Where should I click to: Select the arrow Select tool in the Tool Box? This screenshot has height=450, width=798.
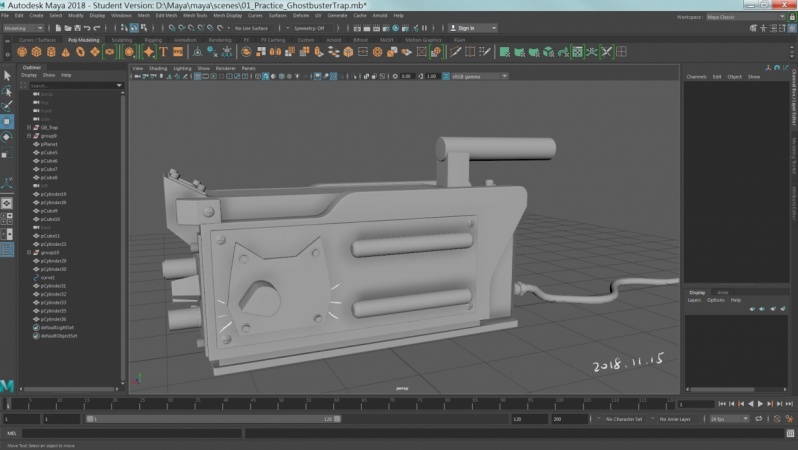pos(7,76)
